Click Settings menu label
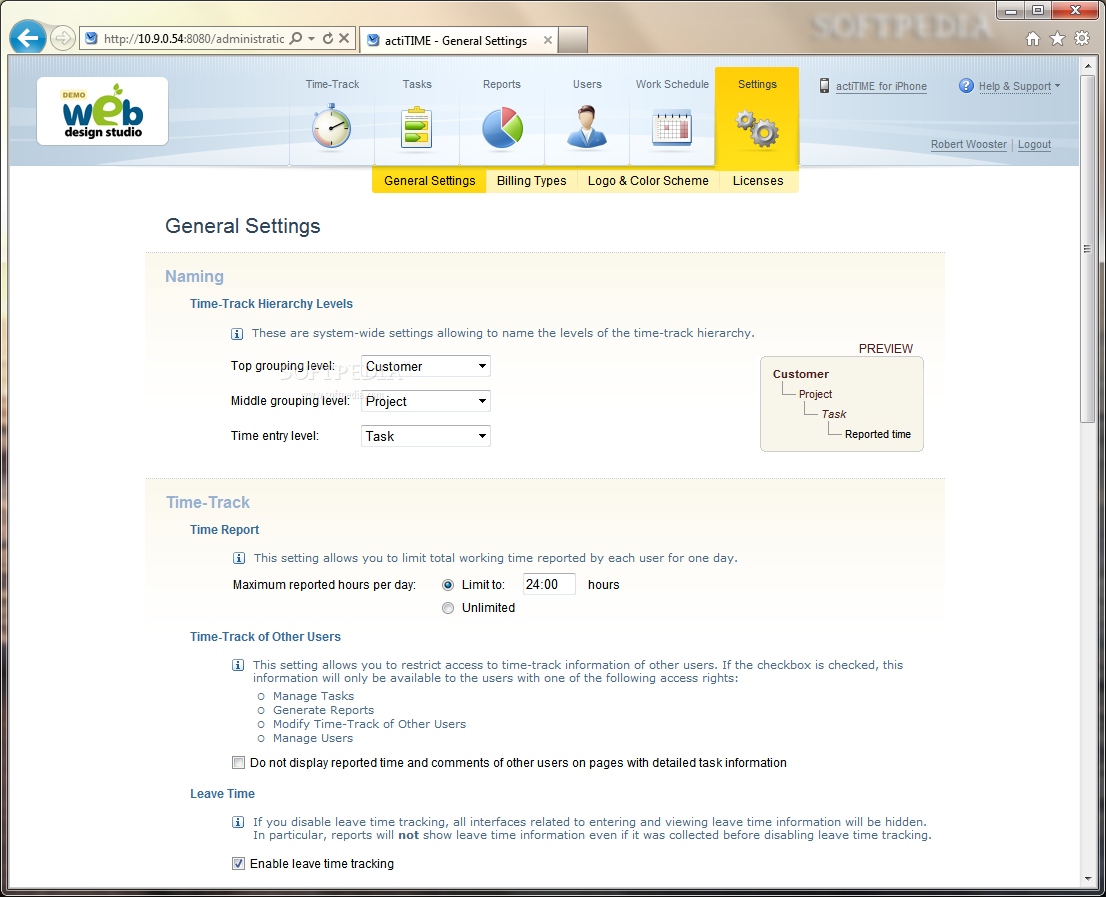The image size is (1106, 897). coord(757,84)
